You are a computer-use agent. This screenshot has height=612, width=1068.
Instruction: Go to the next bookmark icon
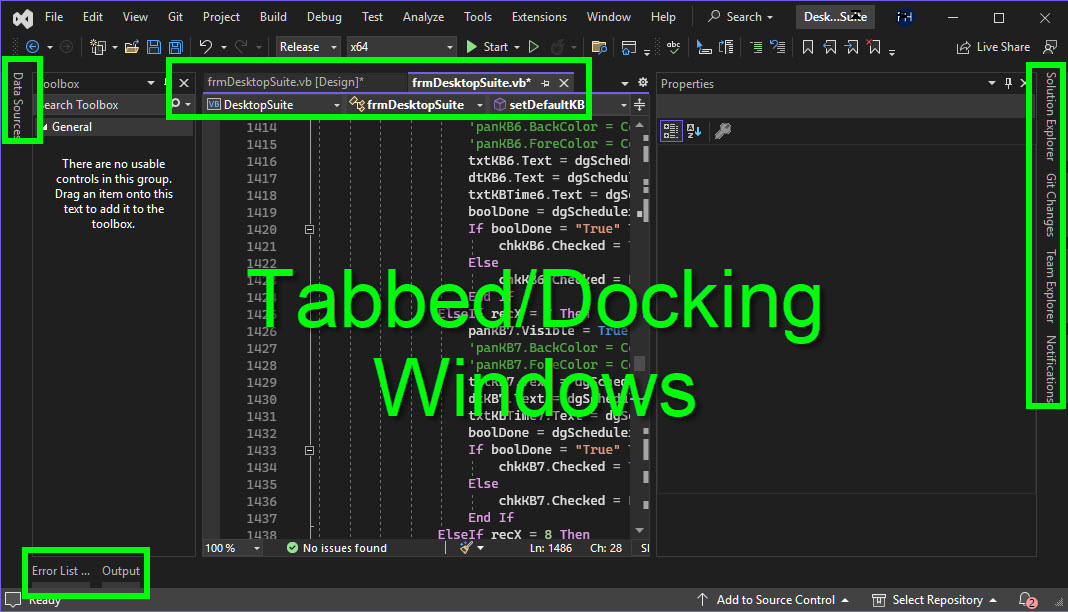pos(852,47)
